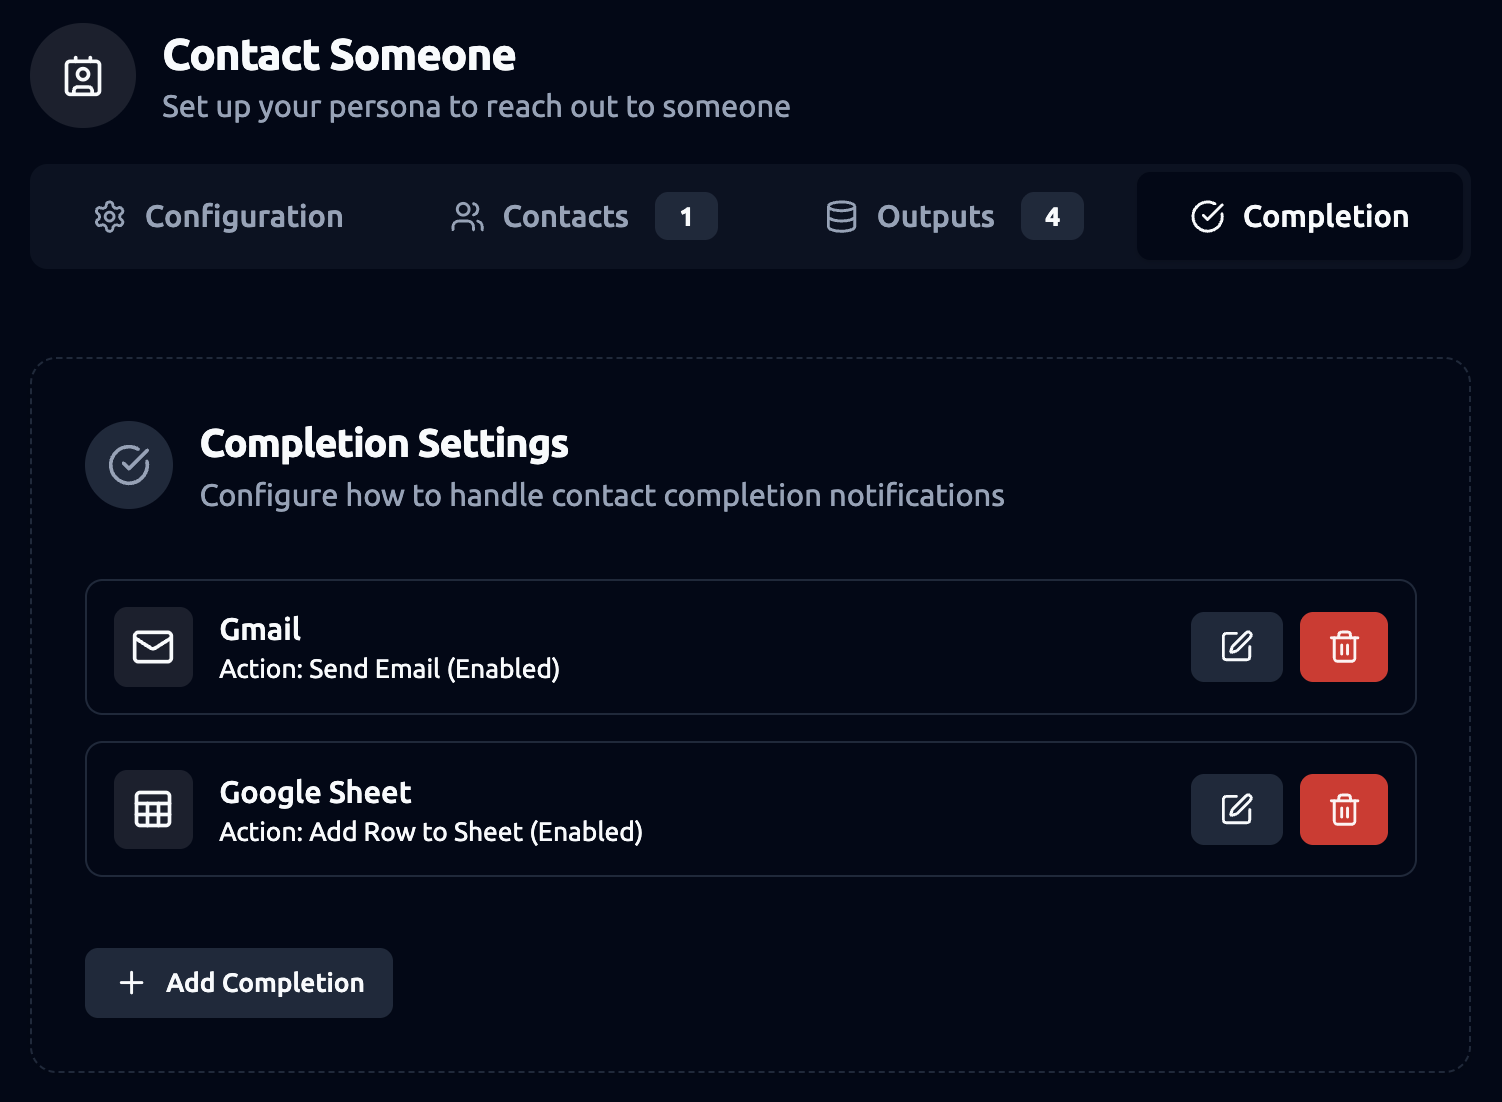Open the Contacts tab

point(565,217)
